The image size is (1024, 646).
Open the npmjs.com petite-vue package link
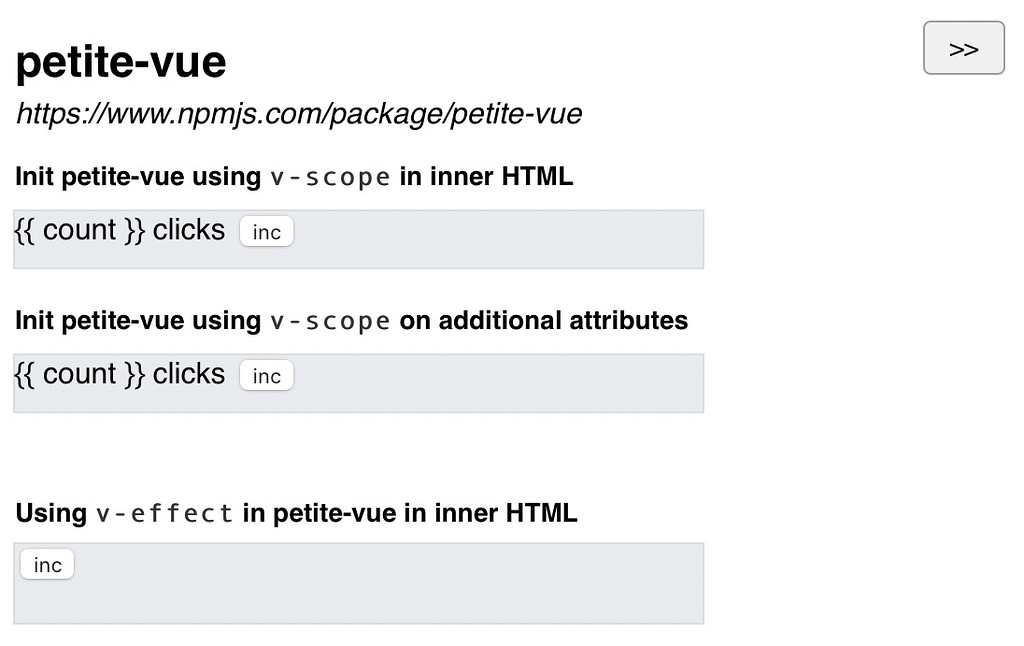pyautogui.click(x=298, y=114)
